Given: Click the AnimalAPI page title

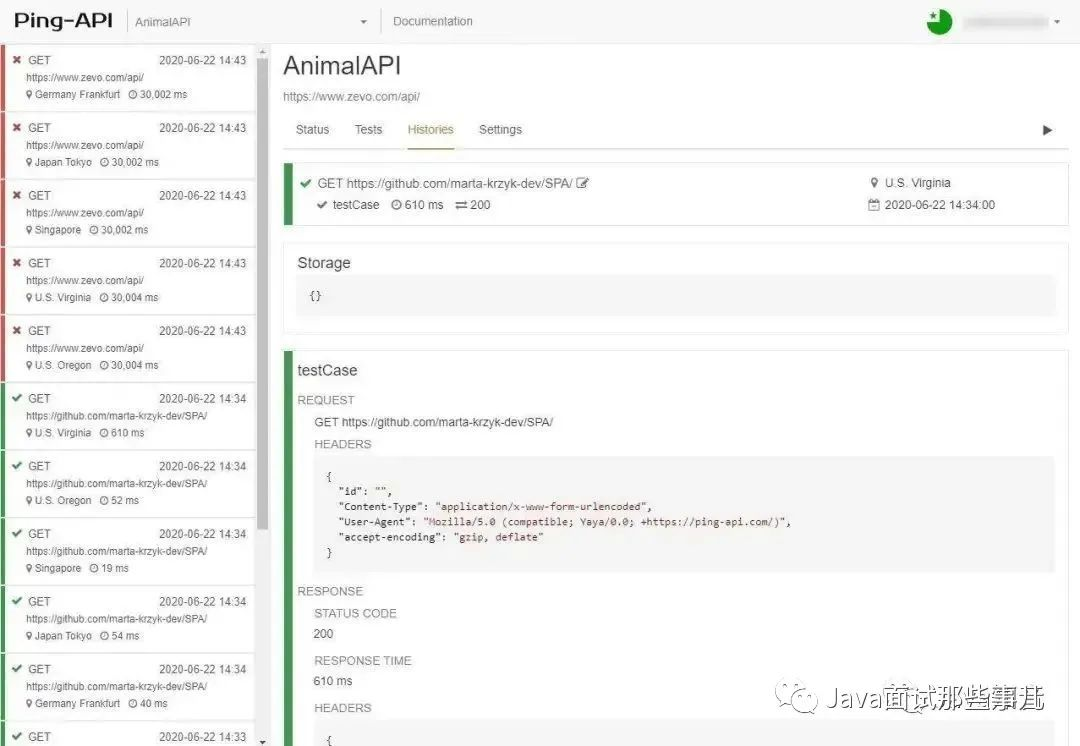Looking at the screenshot, I should click(x=342, y=66).
